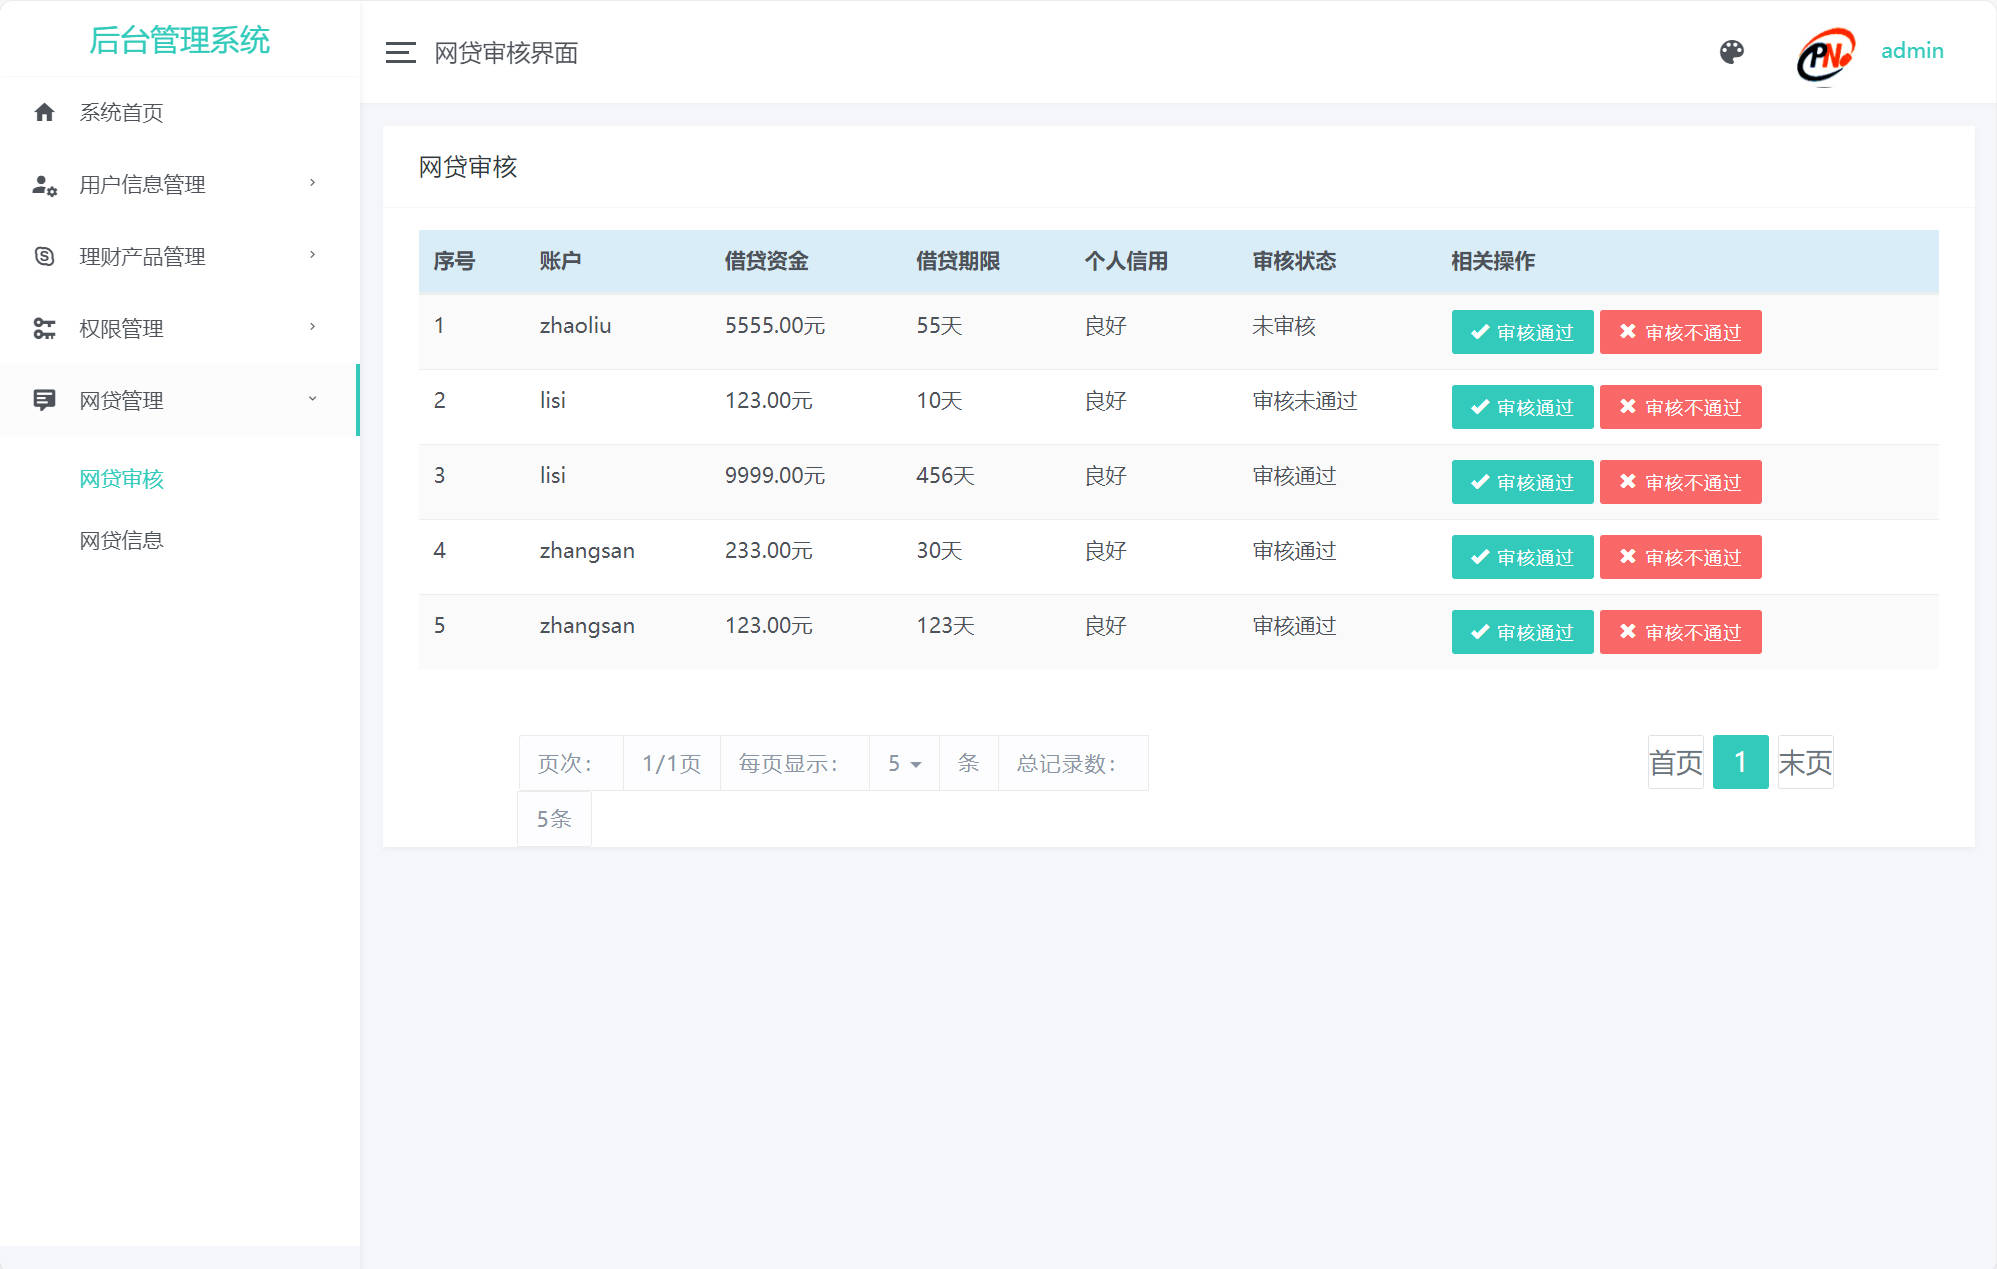Select 网贷审核 in the sidebar
The image size is (1997, 1269).
pos(121,479)
